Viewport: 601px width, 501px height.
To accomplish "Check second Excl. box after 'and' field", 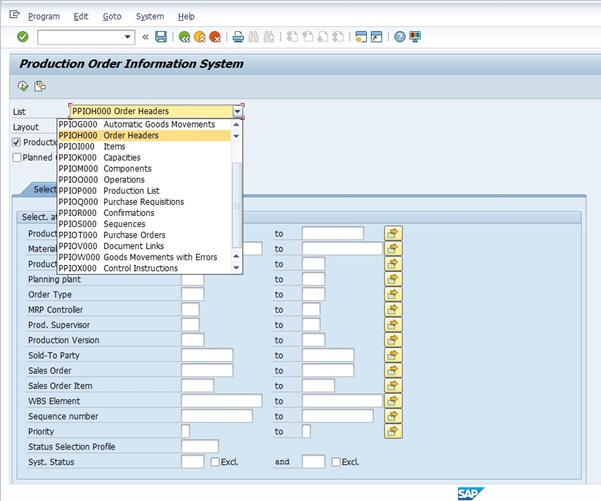I will tap(336, 462).
